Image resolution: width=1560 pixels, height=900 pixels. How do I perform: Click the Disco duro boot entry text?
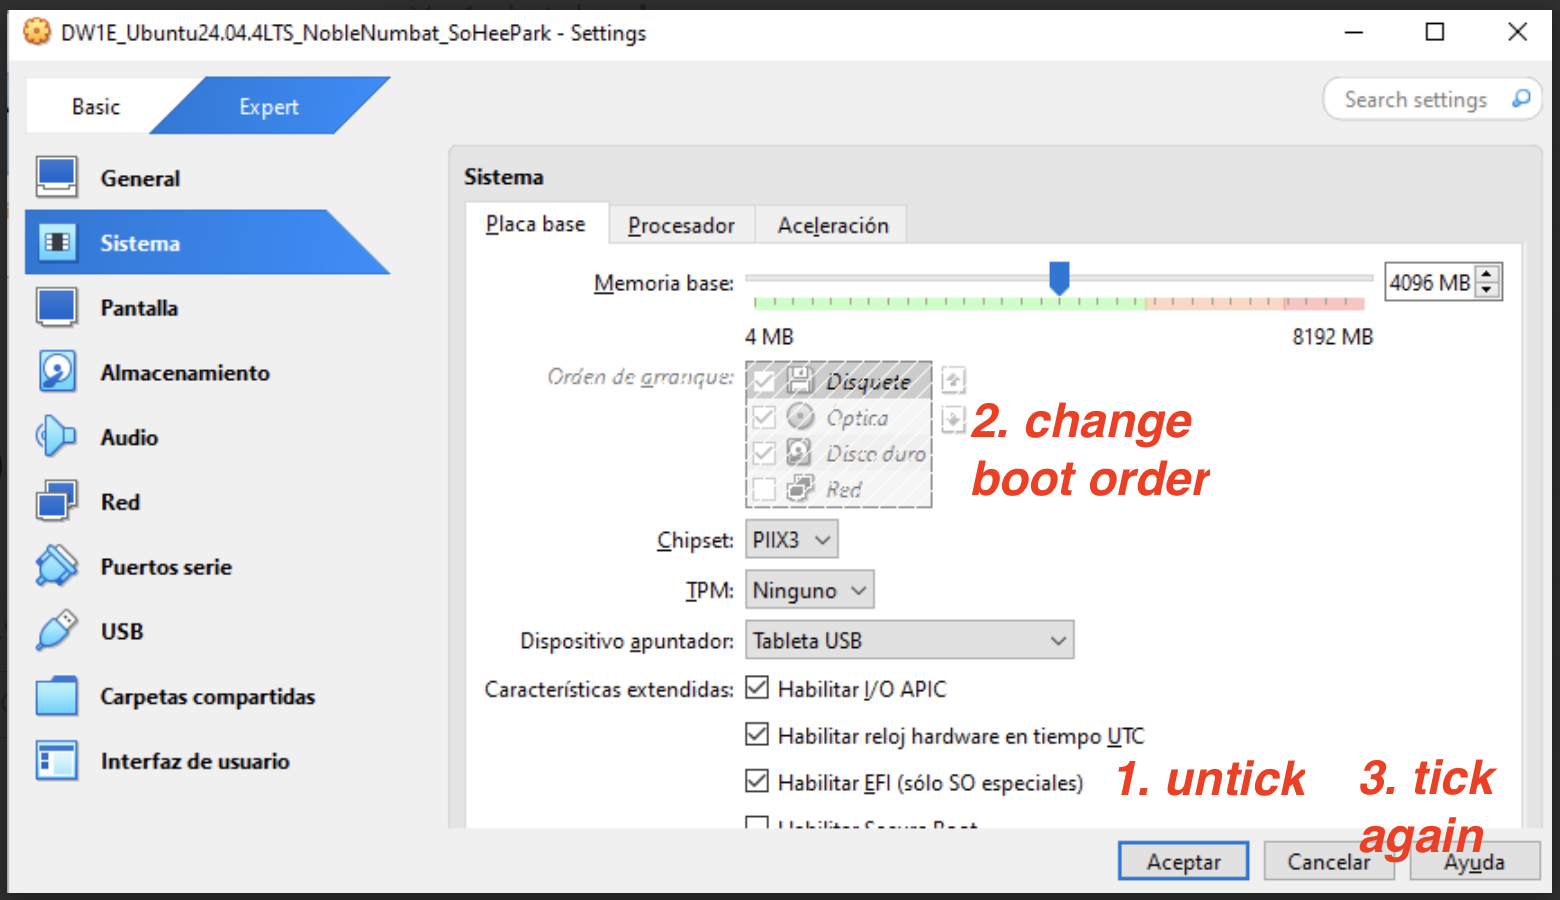pos(876,453)
